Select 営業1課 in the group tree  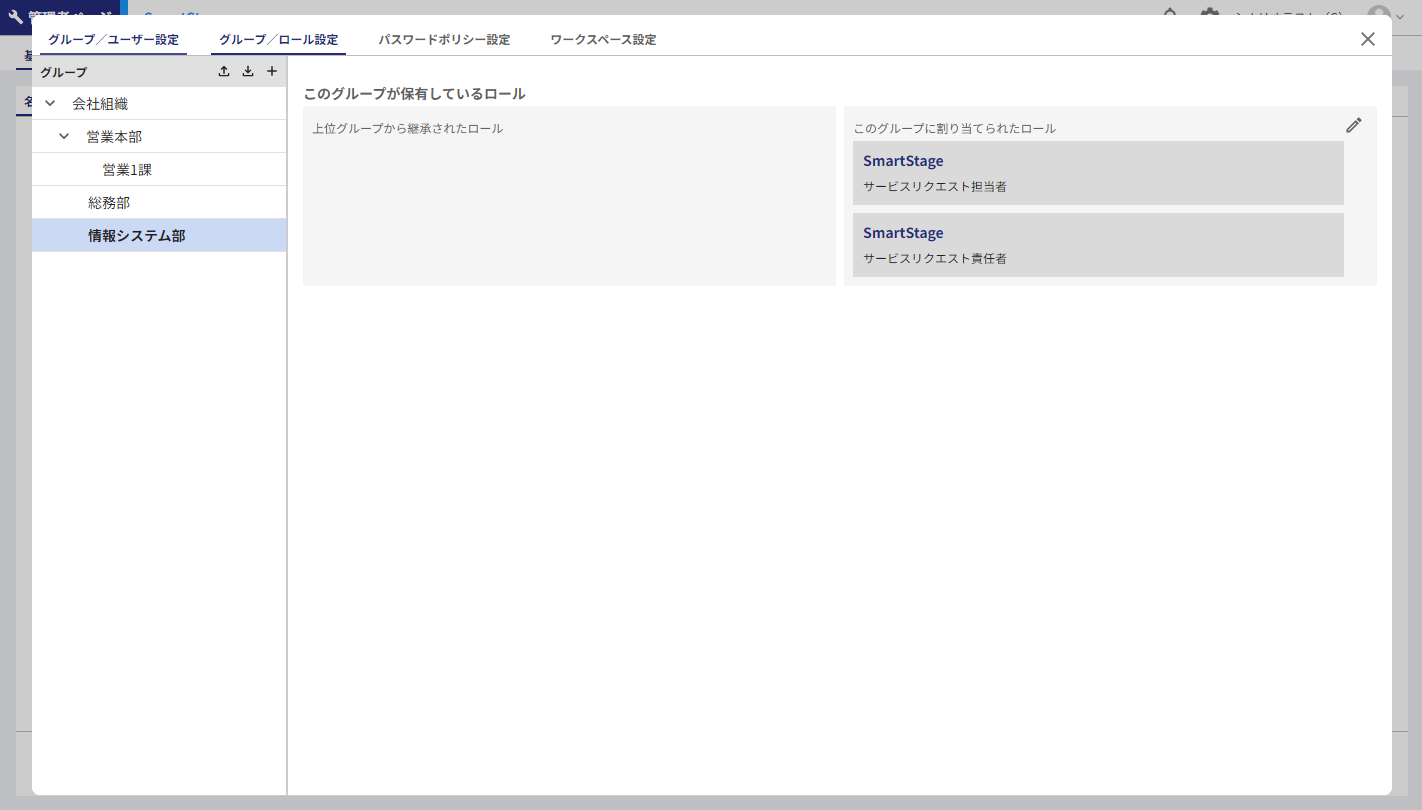pos(127,170)
